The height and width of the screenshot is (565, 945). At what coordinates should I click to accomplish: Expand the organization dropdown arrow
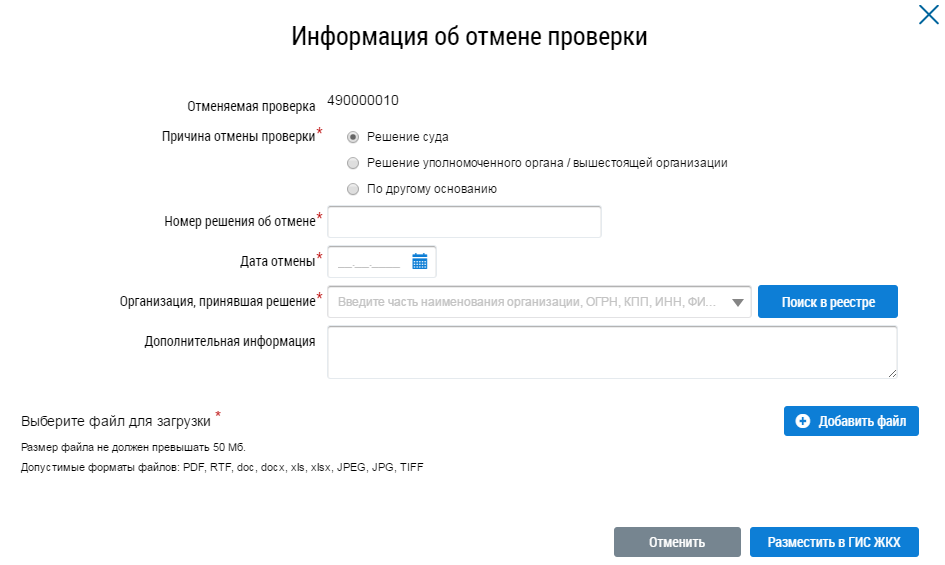click(738, 302)
